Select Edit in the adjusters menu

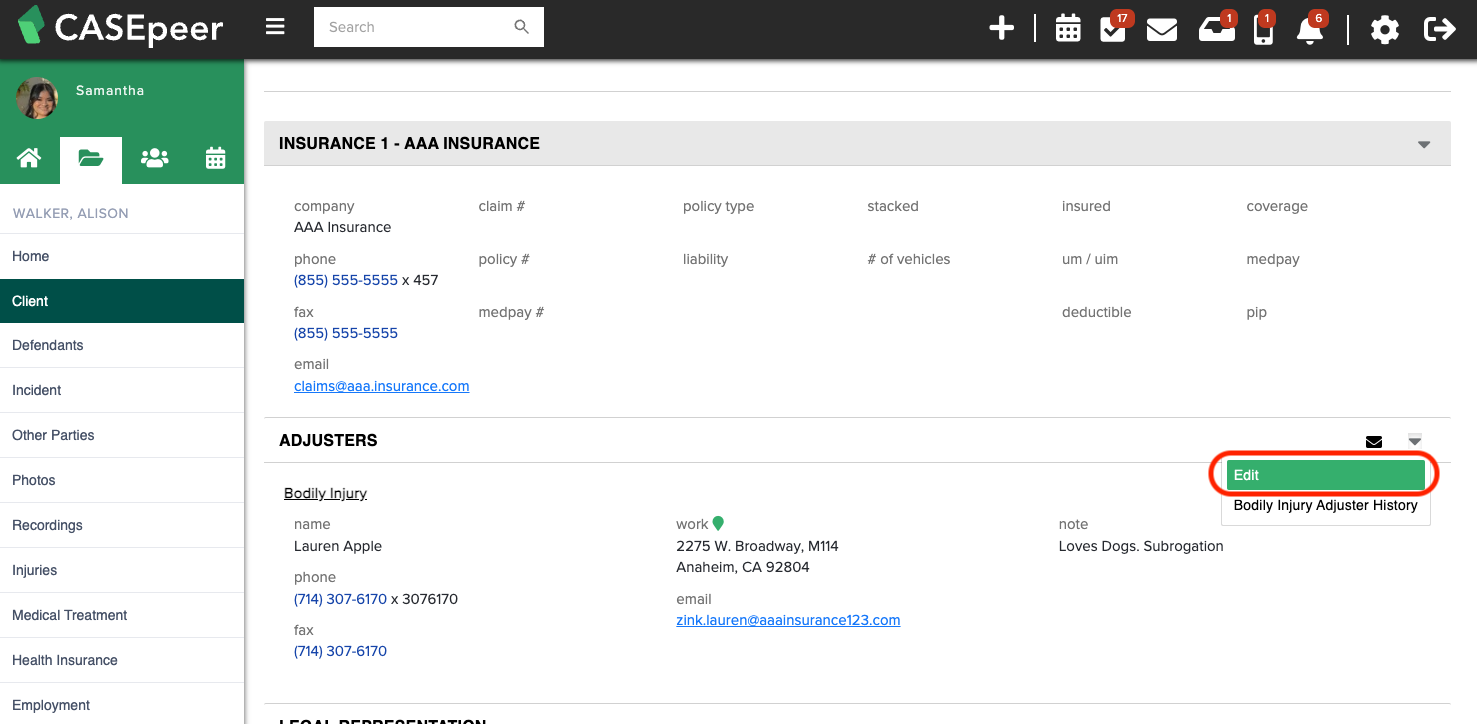[x=1325, y=475]
